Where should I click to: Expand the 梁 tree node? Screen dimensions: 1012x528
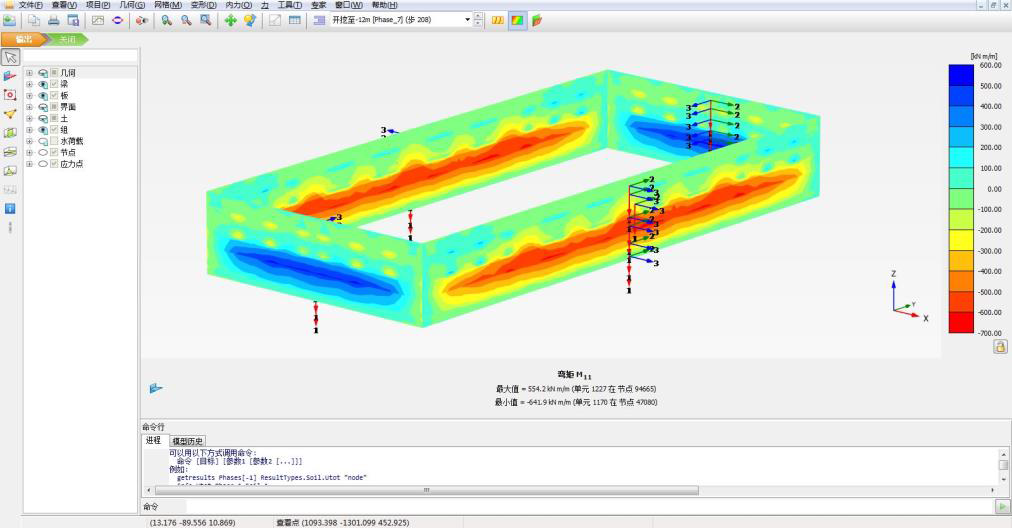(29, 85)
